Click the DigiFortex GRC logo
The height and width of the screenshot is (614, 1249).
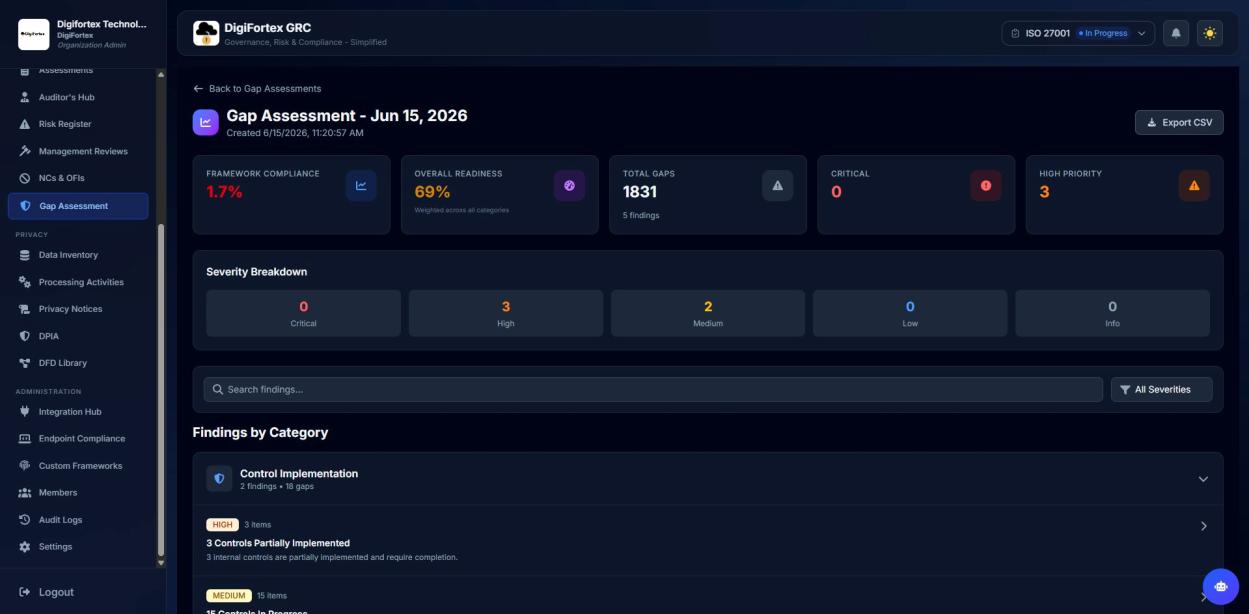tap(206, 33)
